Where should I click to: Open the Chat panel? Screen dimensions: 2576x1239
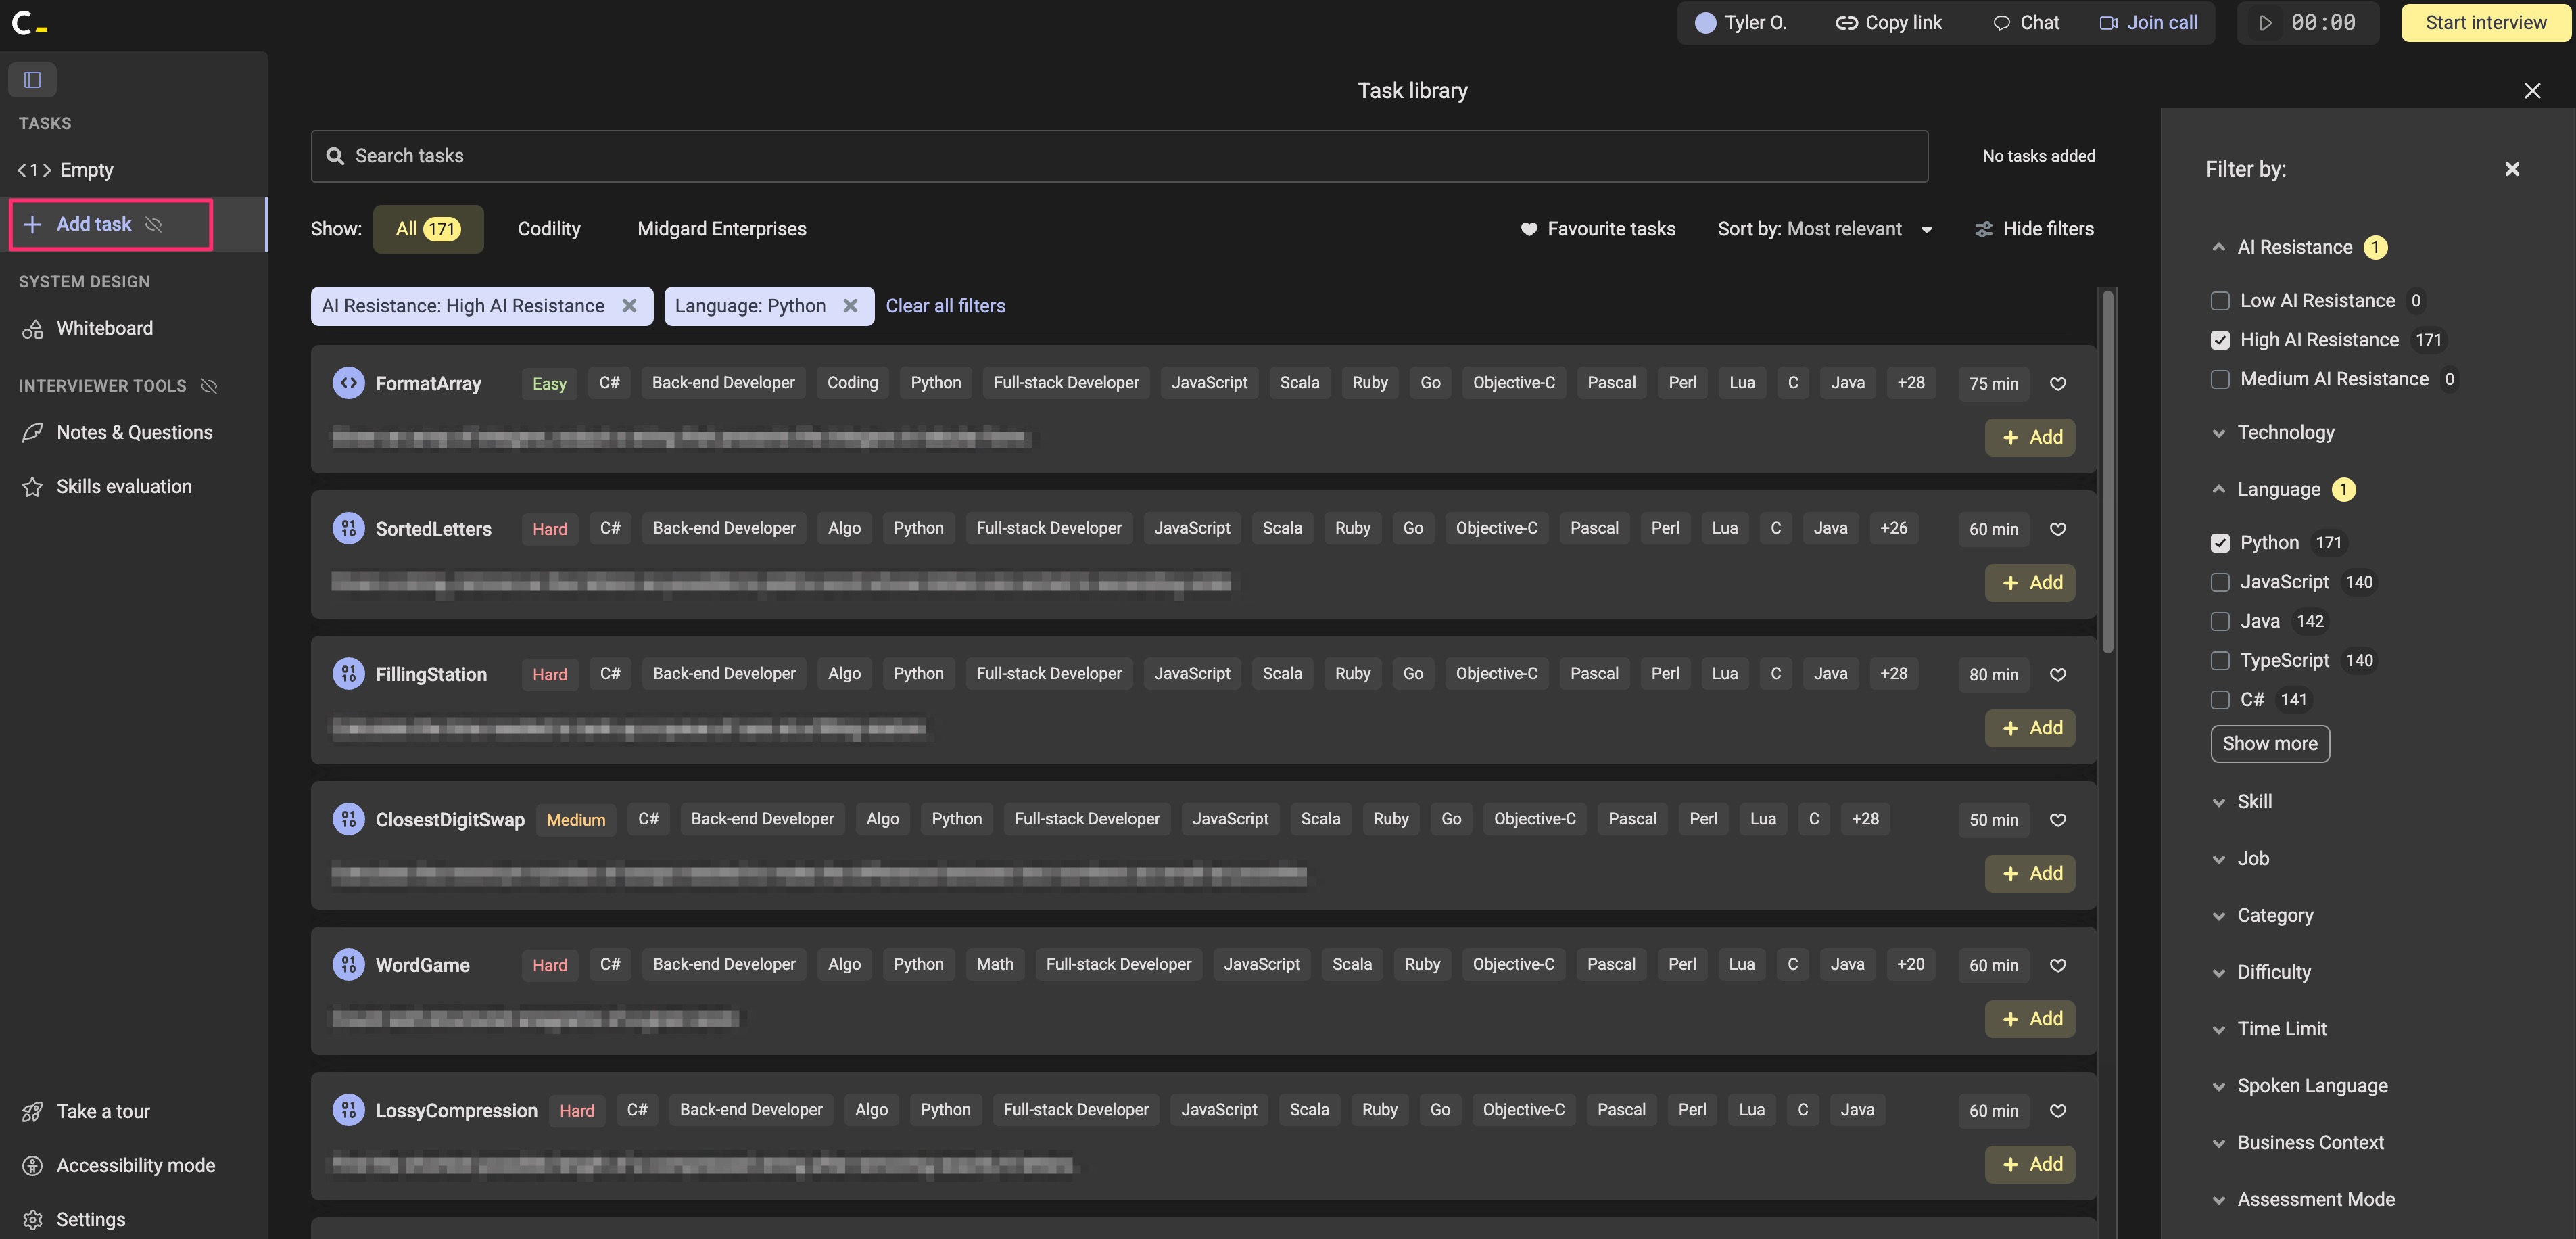click(x=2026, y=23)
